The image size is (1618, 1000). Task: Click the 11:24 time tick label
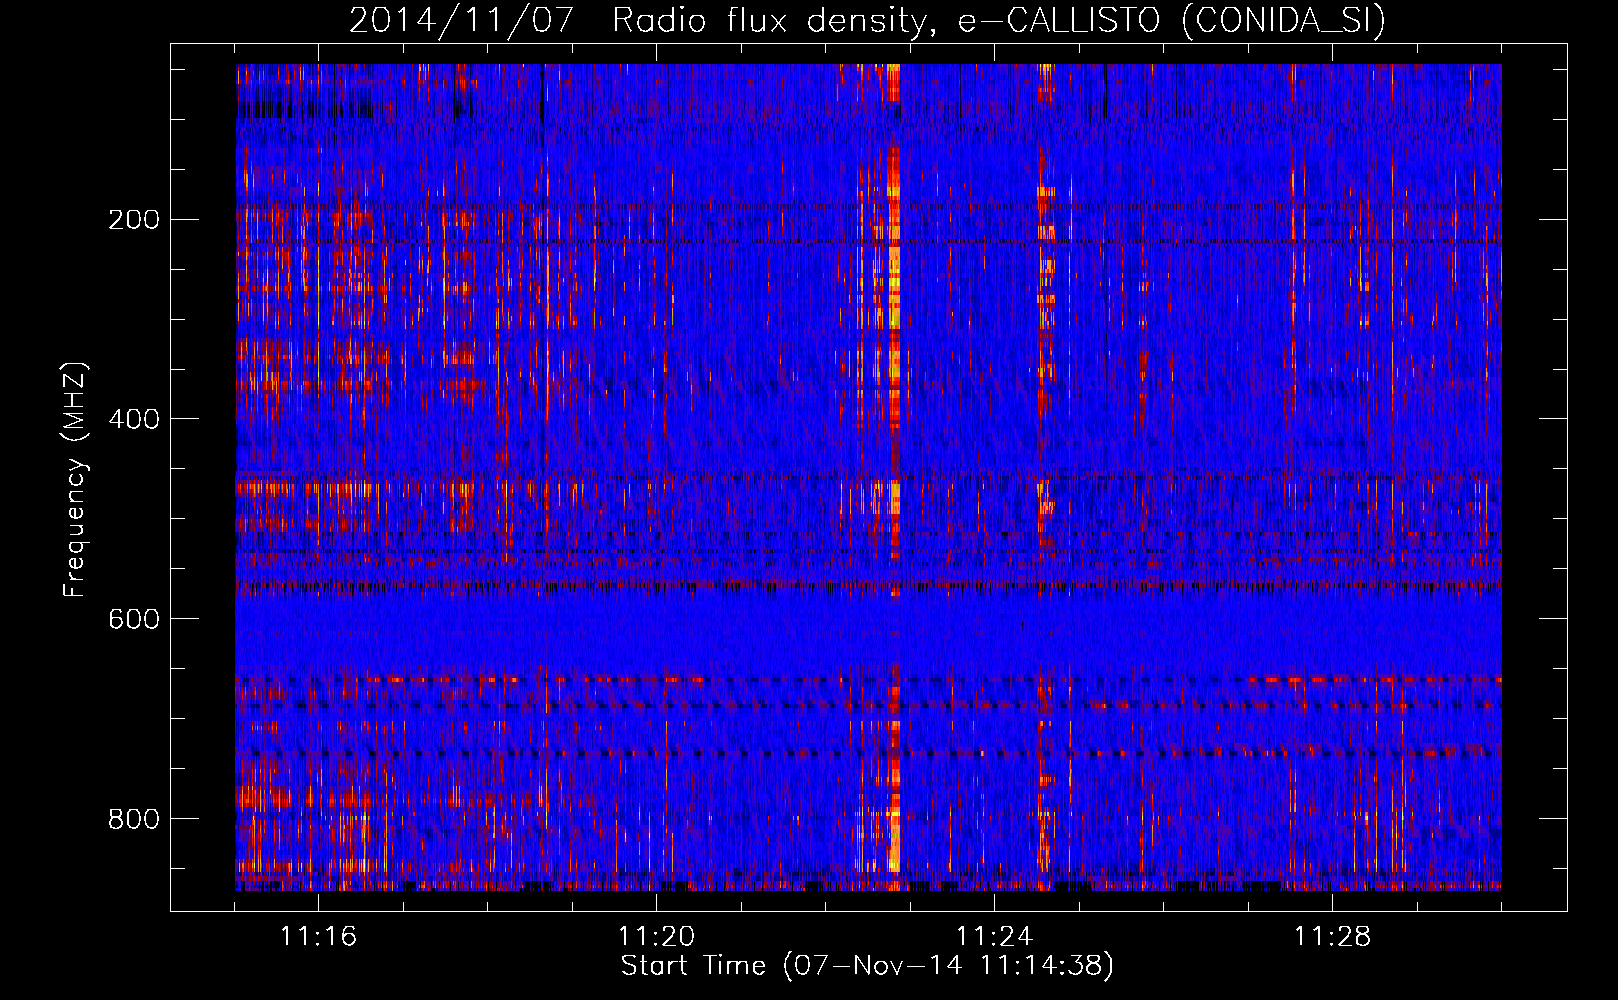pyautogui.click(x=994, y=936)
